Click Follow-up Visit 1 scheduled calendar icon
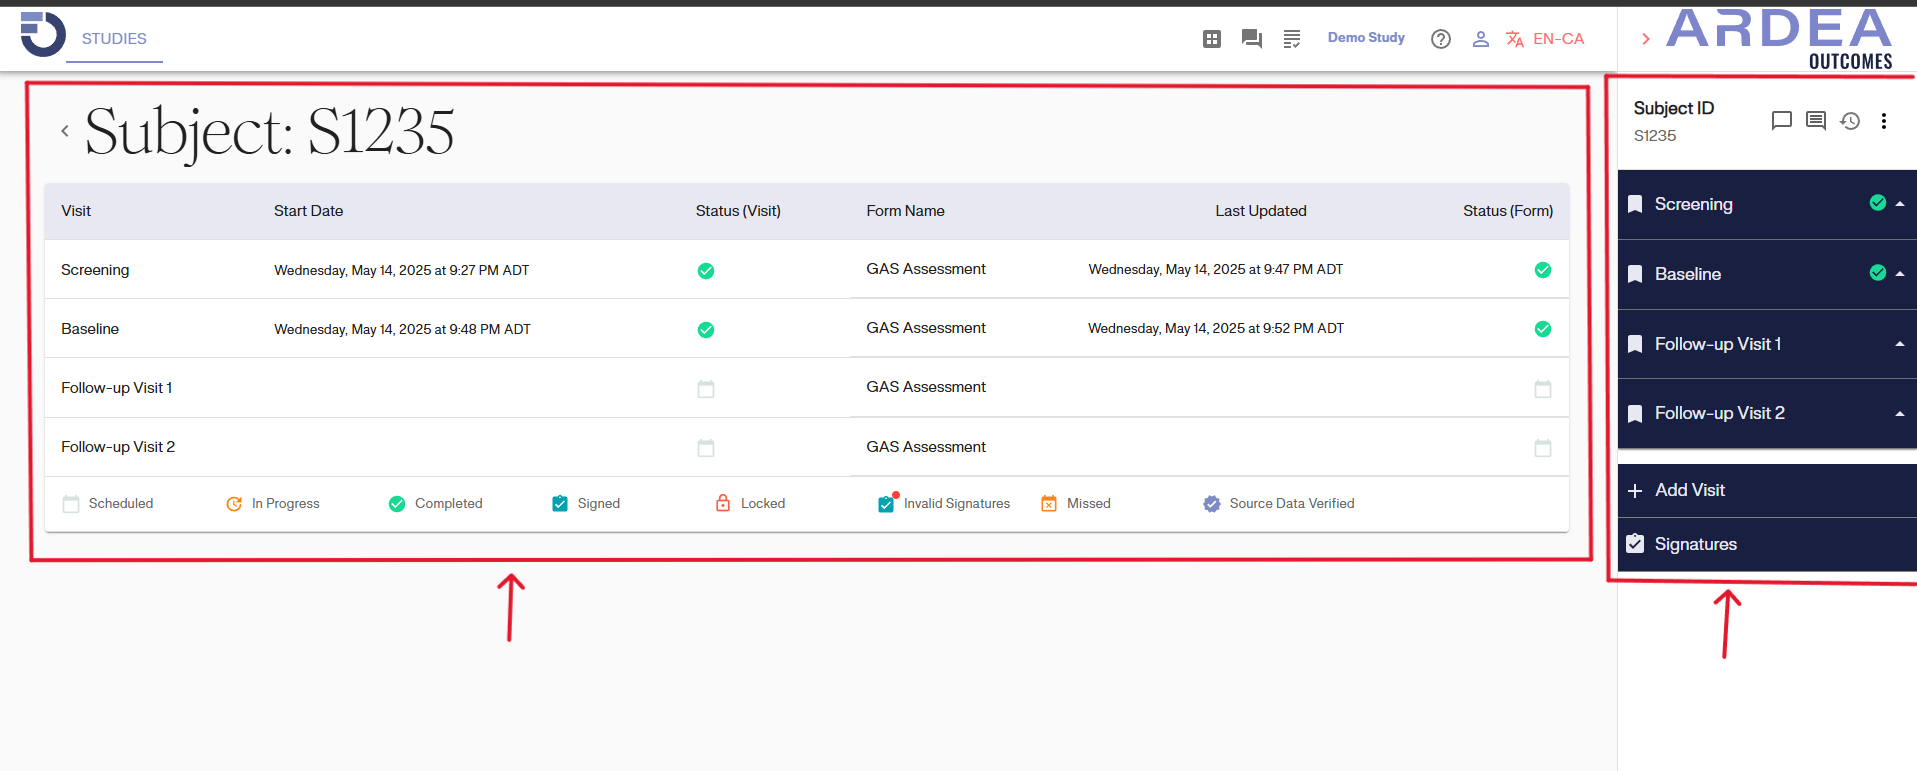Screen dimensions: 1917x771 pos(706,389)
